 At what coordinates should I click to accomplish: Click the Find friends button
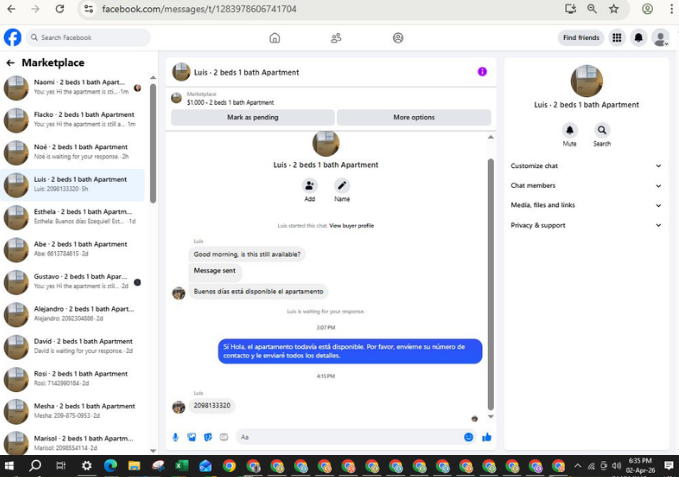[581, 38]
